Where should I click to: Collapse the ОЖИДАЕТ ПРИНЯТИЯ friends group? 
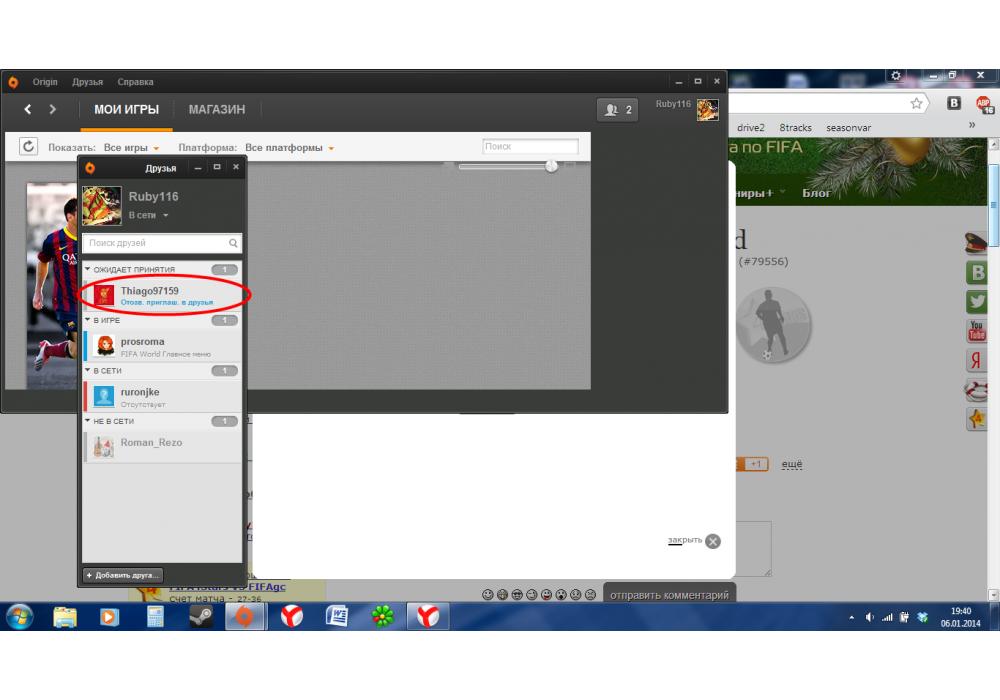[88, 270]
